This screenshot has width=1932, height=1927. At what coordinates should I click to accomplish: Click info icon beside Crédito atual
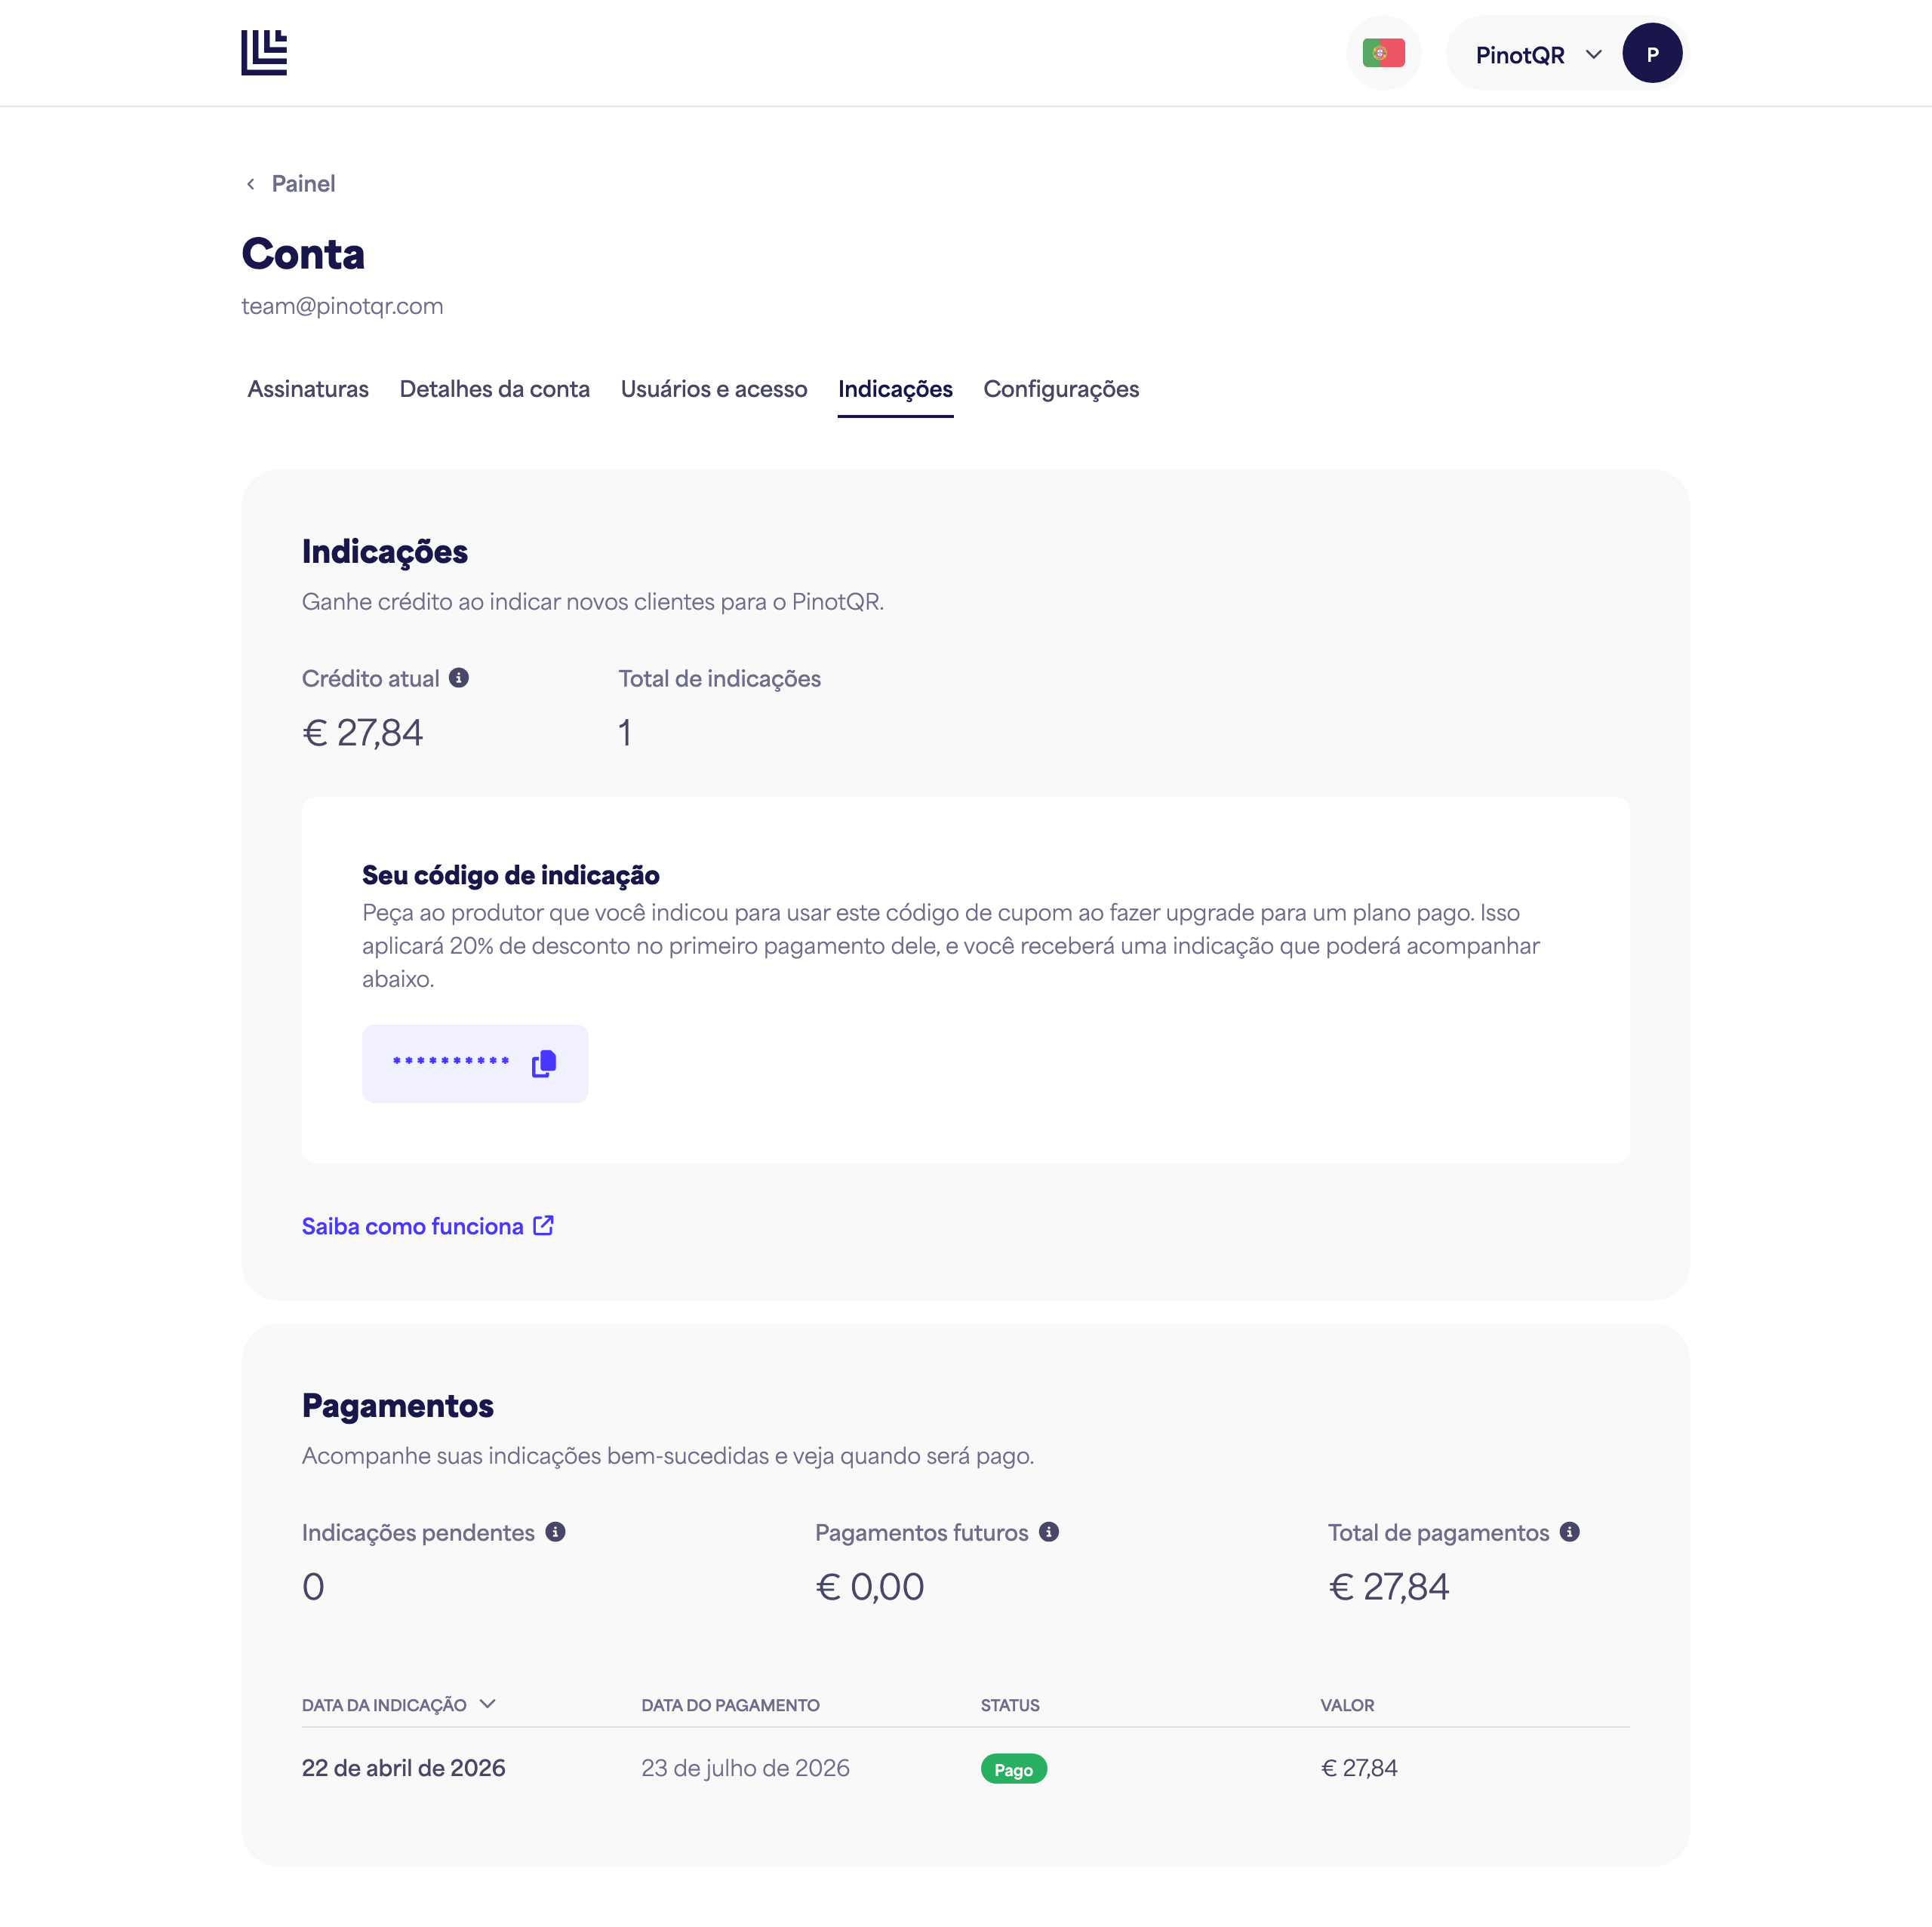pyautogui.click(x=459, y=678)
